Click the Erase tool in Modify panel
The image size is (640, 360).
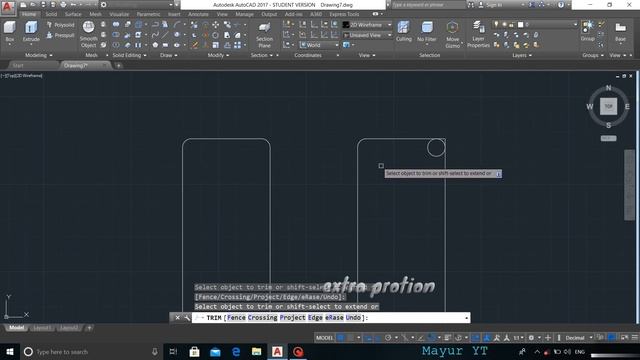(195, 45)
